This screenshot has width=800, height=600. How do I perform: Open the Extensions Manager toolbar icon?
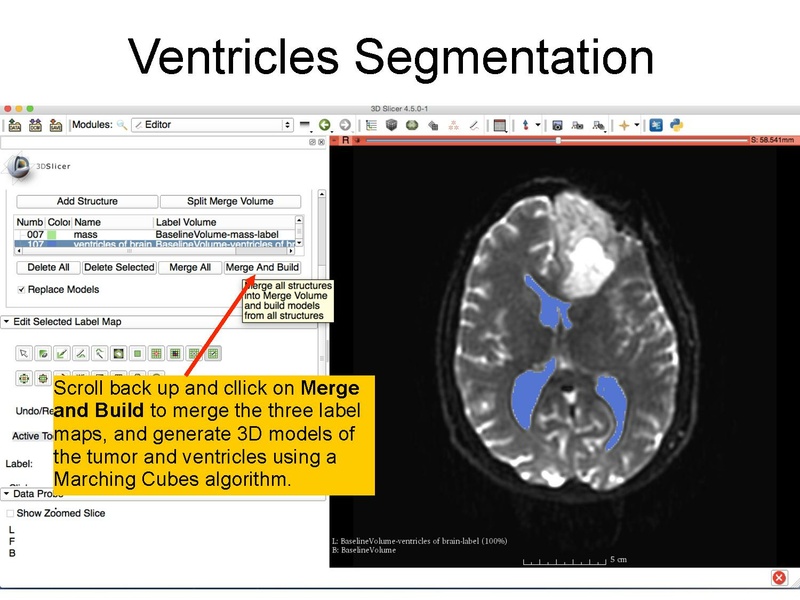(657, 125)
